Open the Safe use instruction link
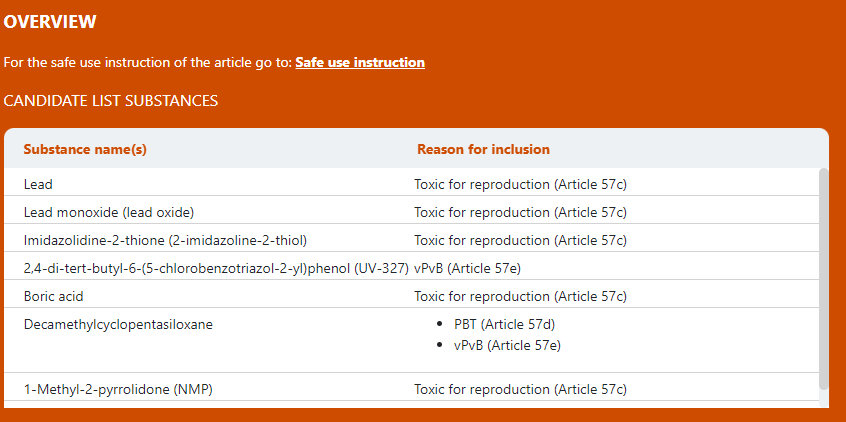The image size is (846, 422). (x=360, y=62)
